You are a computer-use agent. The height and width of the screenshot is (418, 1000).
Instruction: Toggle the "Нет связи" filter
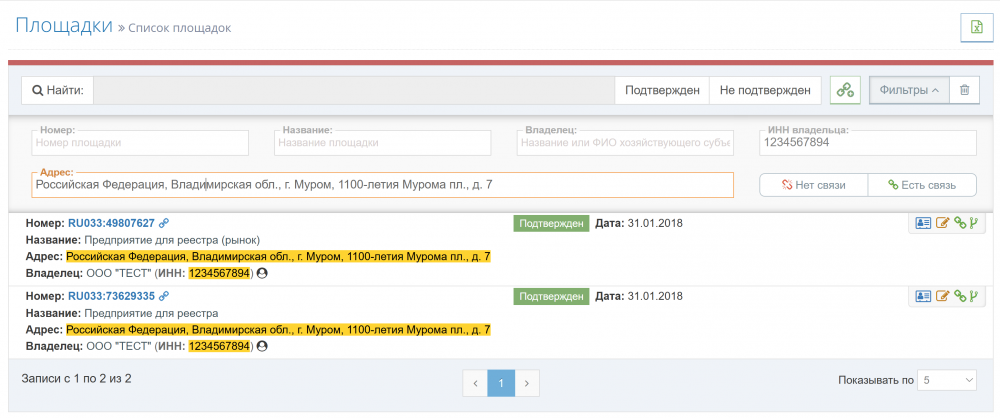coord(813,185)
